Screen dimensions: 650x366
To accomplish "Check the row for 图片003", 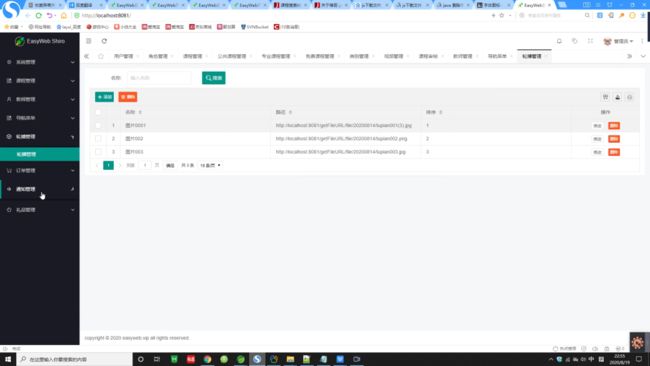I will pyautogui.click(x=98, y=152).
